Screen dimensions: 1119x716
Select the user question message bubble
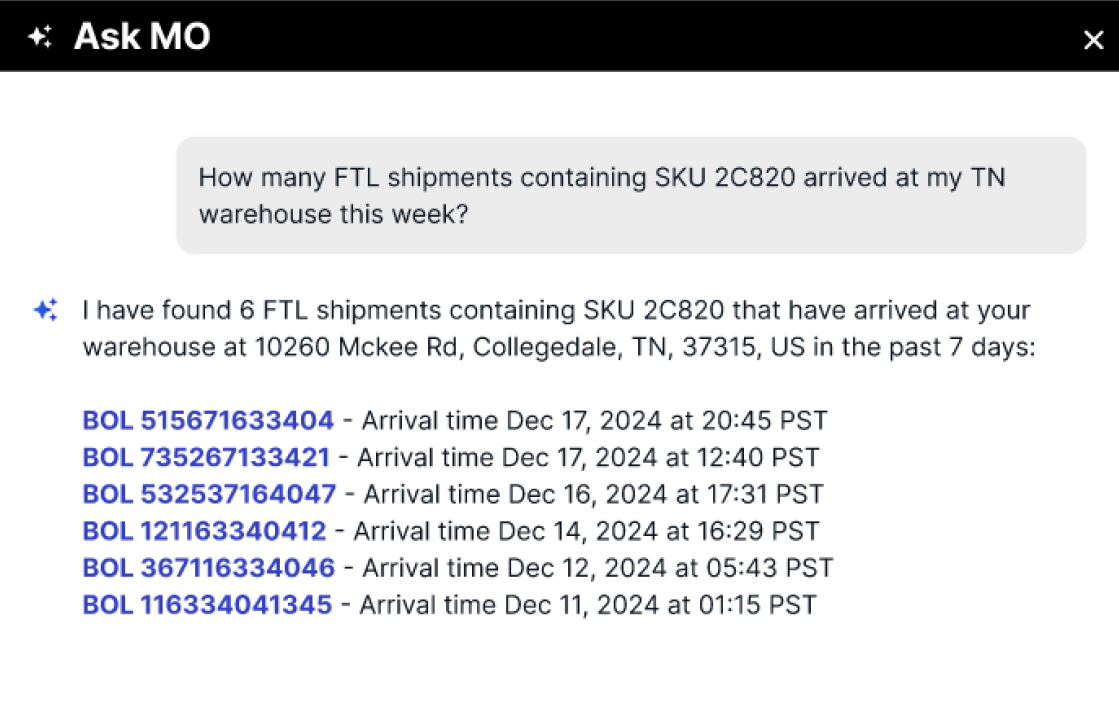[x=631, y=196]
